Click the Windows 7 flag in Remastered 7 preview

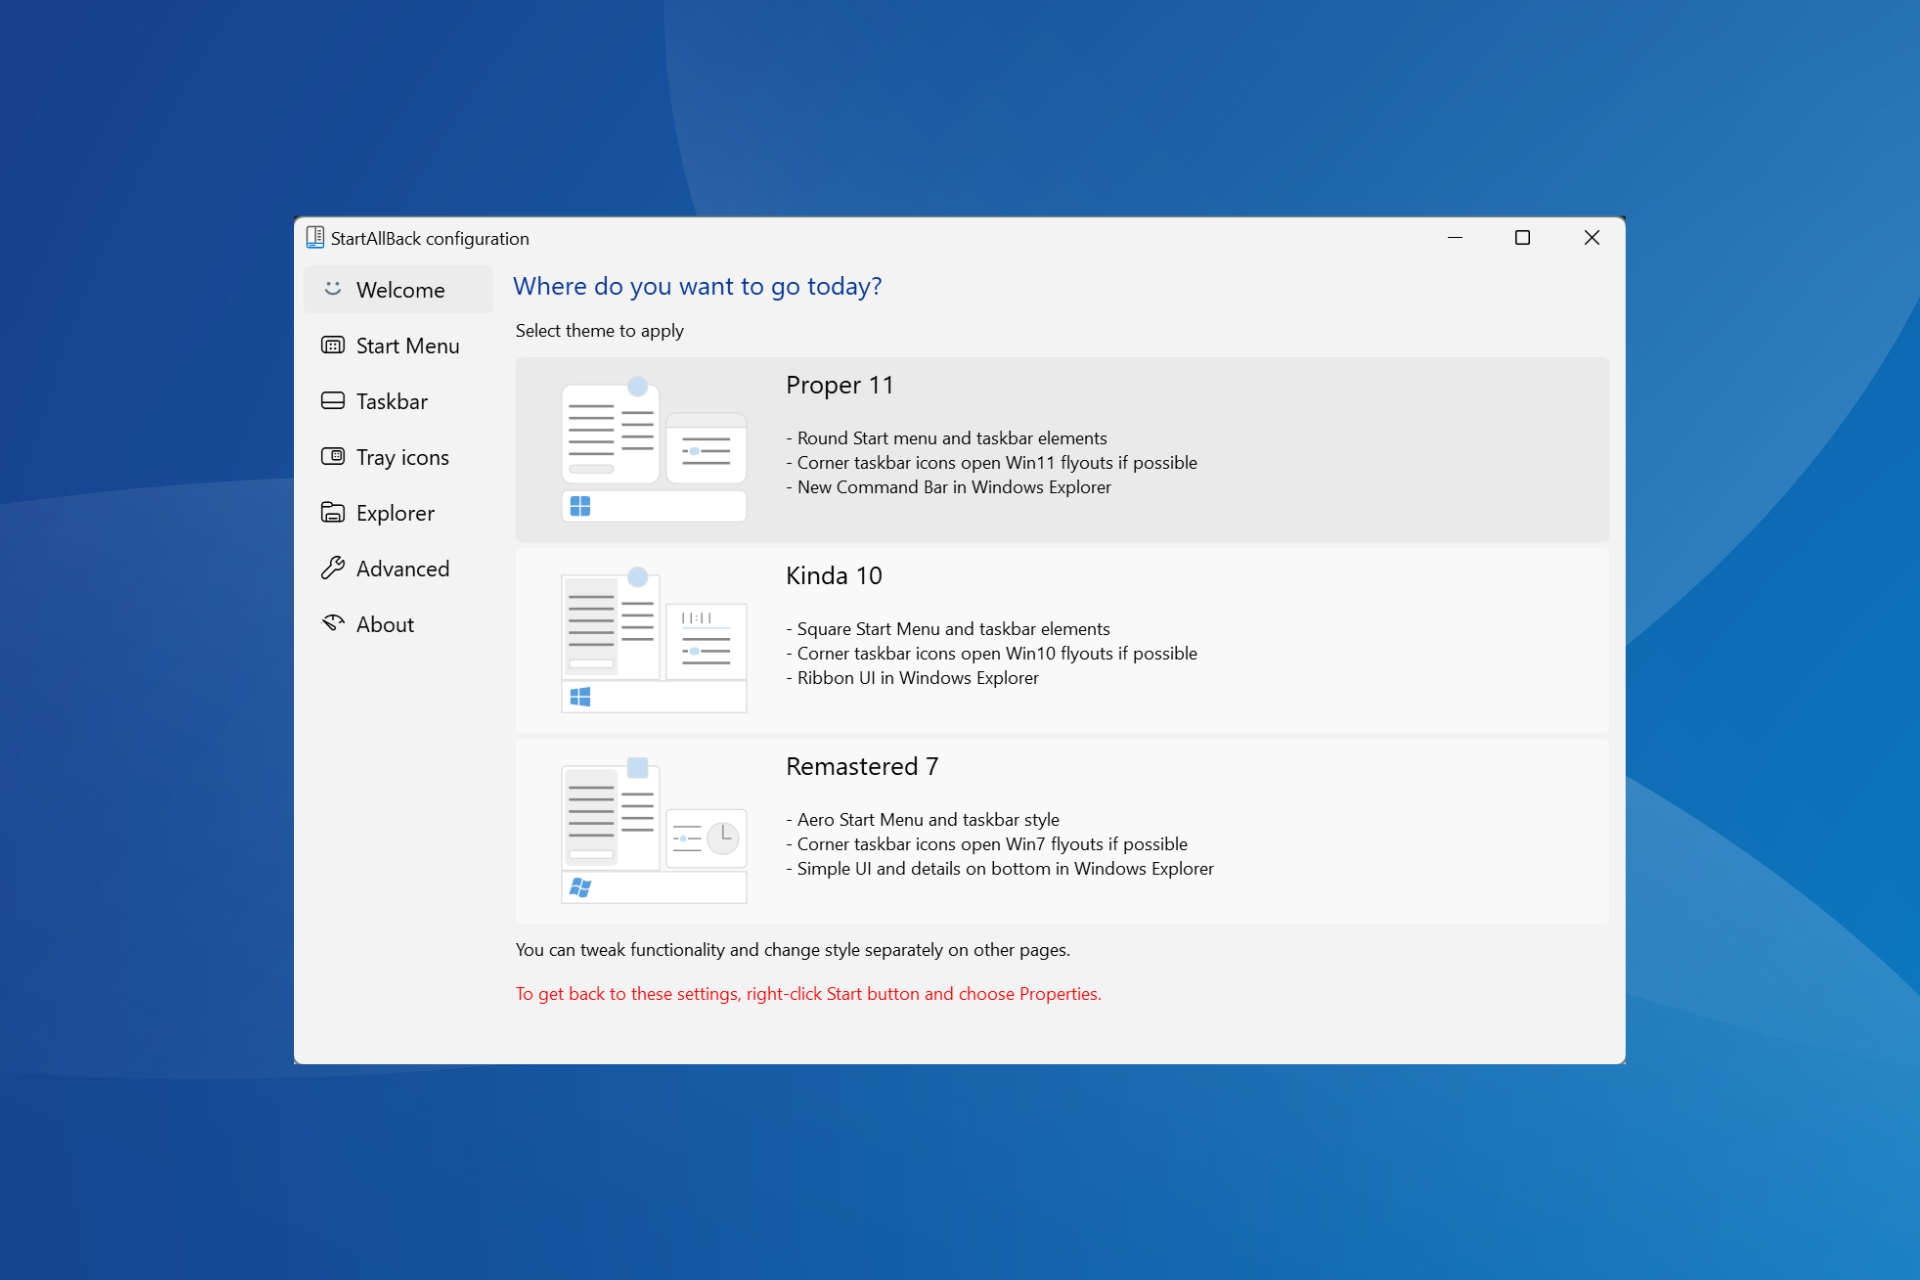click(x=580, y=887)
